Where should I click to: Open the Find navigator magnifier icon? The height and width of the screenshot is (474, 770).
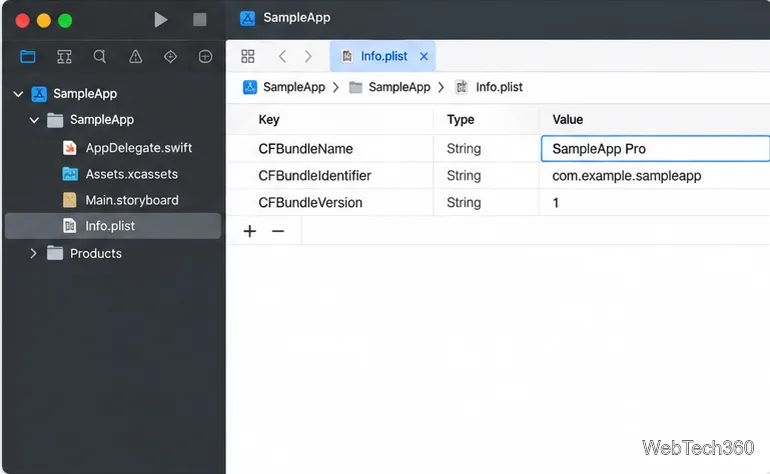click(x=100, y=56)
